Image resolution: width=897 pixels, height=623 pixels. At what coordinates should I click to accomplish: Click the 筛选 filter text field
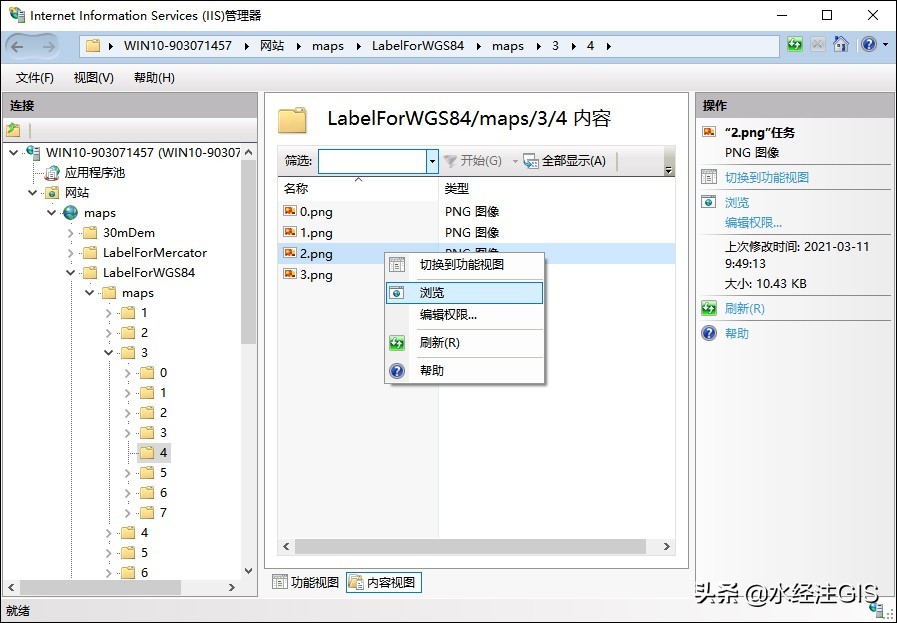coord(372,161)
